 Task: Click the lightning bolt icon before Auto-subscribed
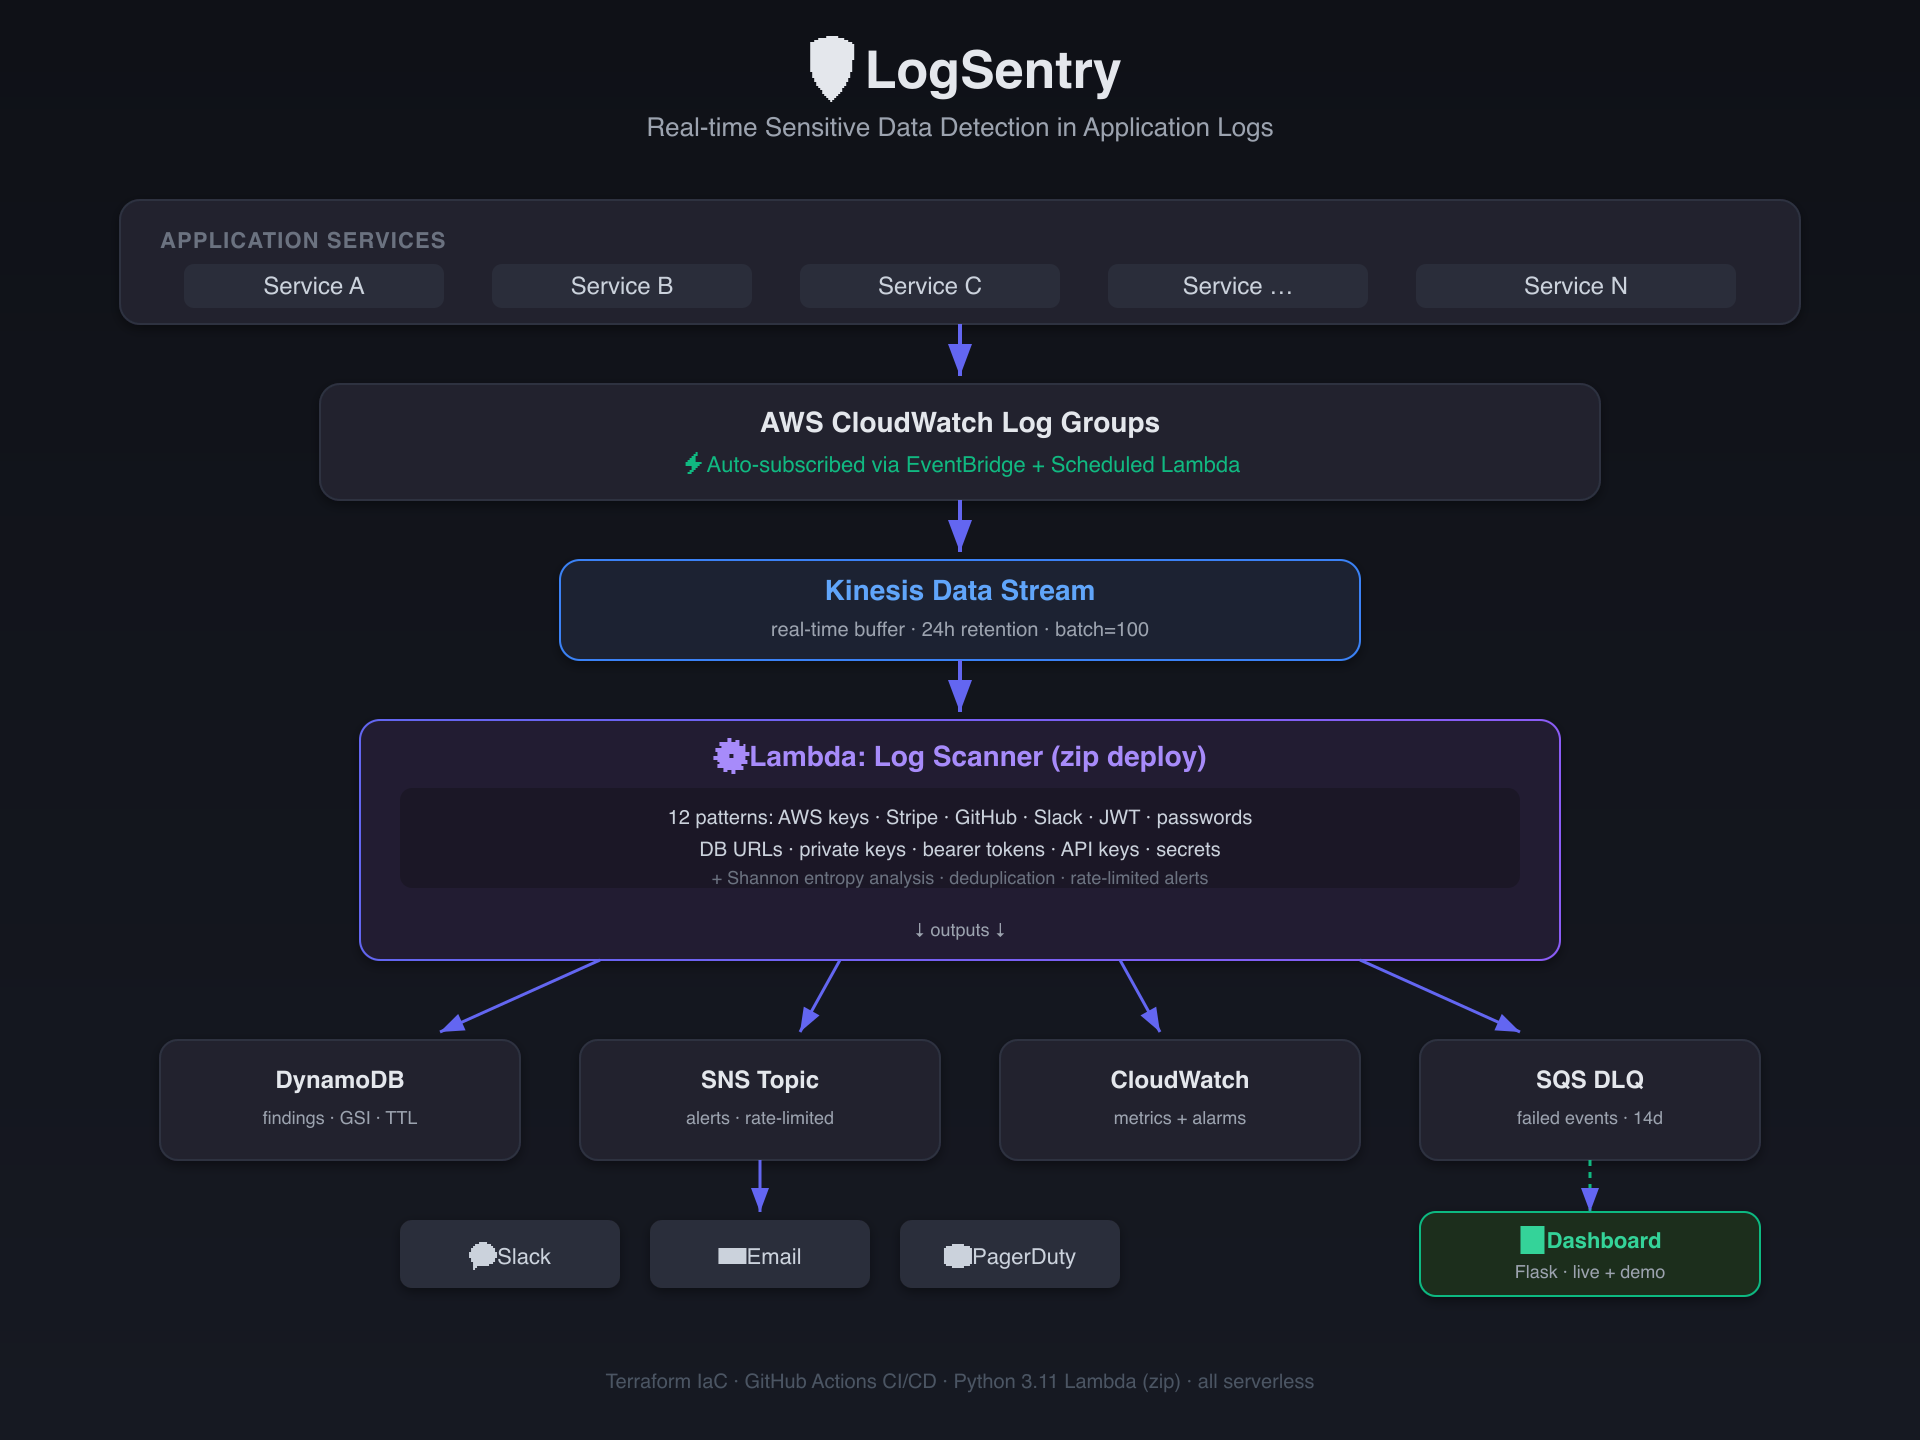[693, 463]
